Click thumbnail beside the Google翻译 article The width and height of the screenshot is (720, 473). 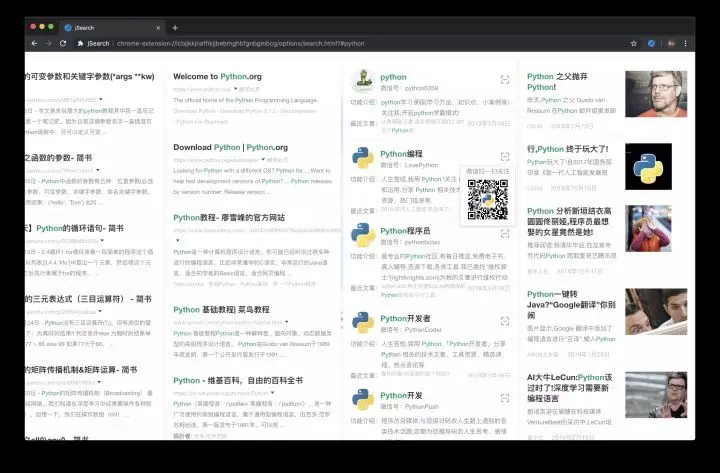656,311
